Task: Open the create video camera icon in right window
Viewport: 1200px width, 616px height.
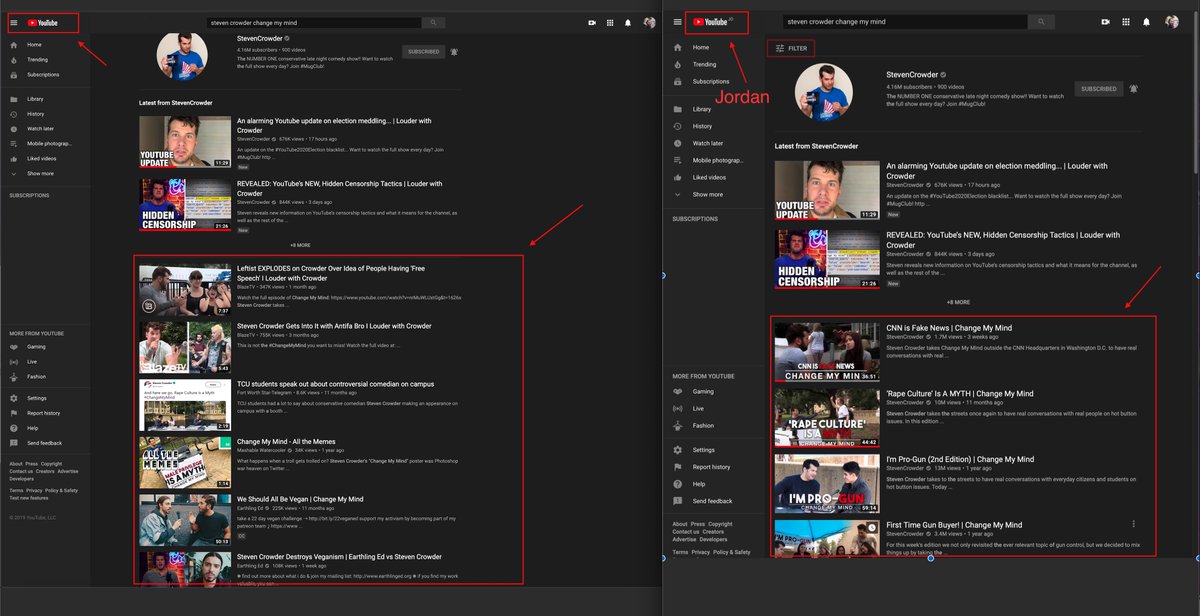Action: (x=1106, y=21)
